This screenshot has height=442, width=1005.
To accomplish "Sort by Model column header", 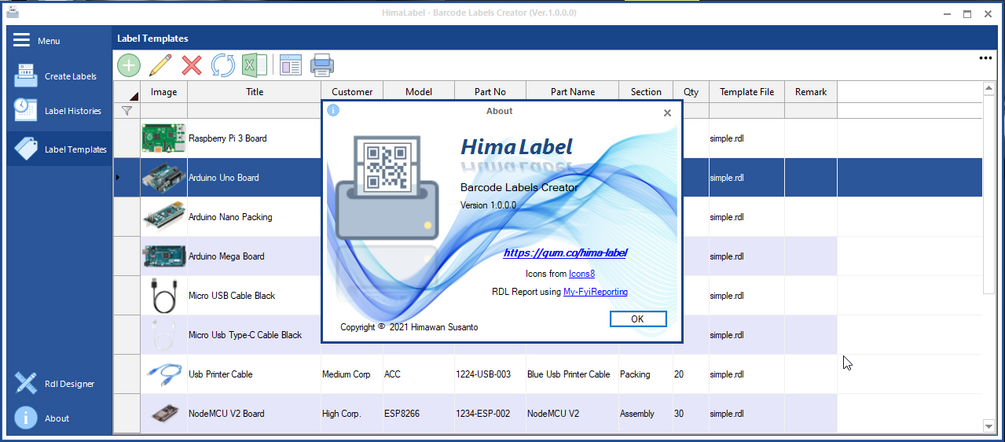I will (419, 92).
